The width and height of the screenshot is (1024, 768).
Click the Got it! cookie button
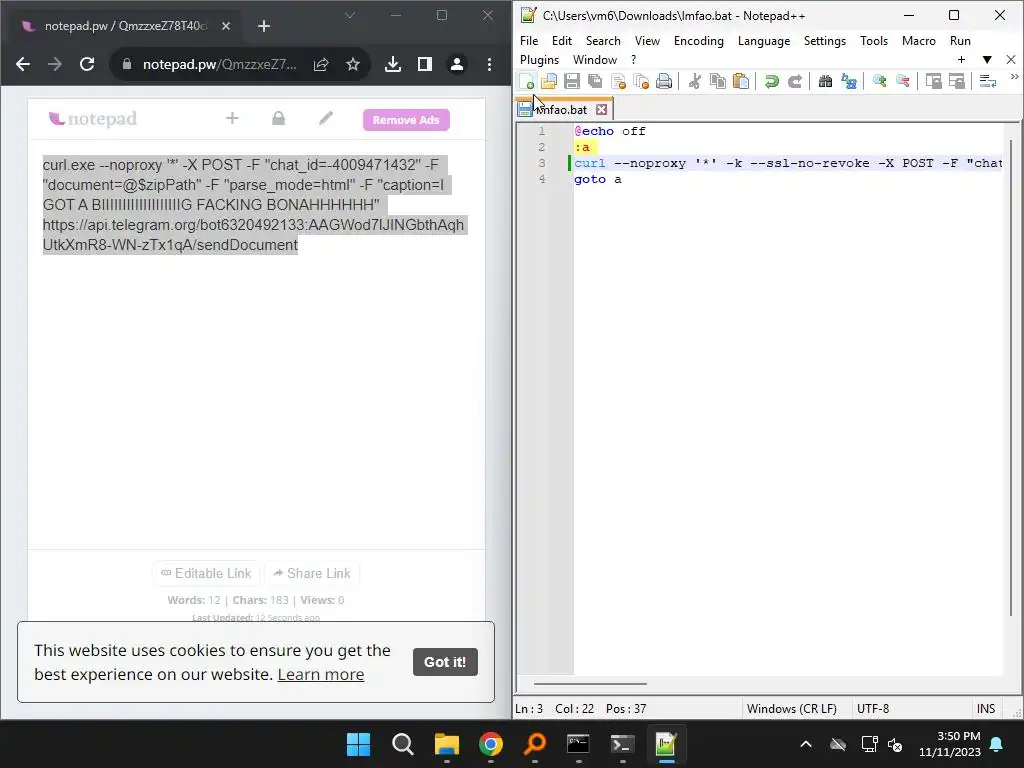(445, 662)
